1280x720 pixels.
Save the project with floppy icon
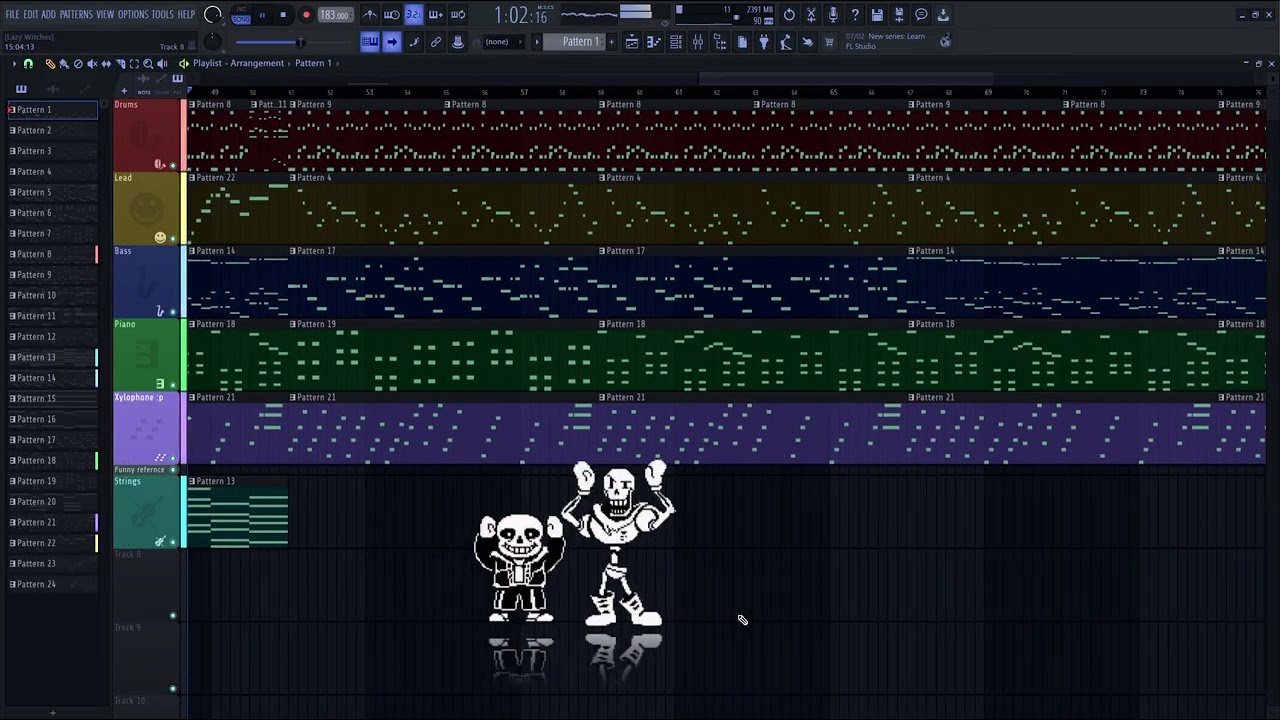(x=877, y=15)
